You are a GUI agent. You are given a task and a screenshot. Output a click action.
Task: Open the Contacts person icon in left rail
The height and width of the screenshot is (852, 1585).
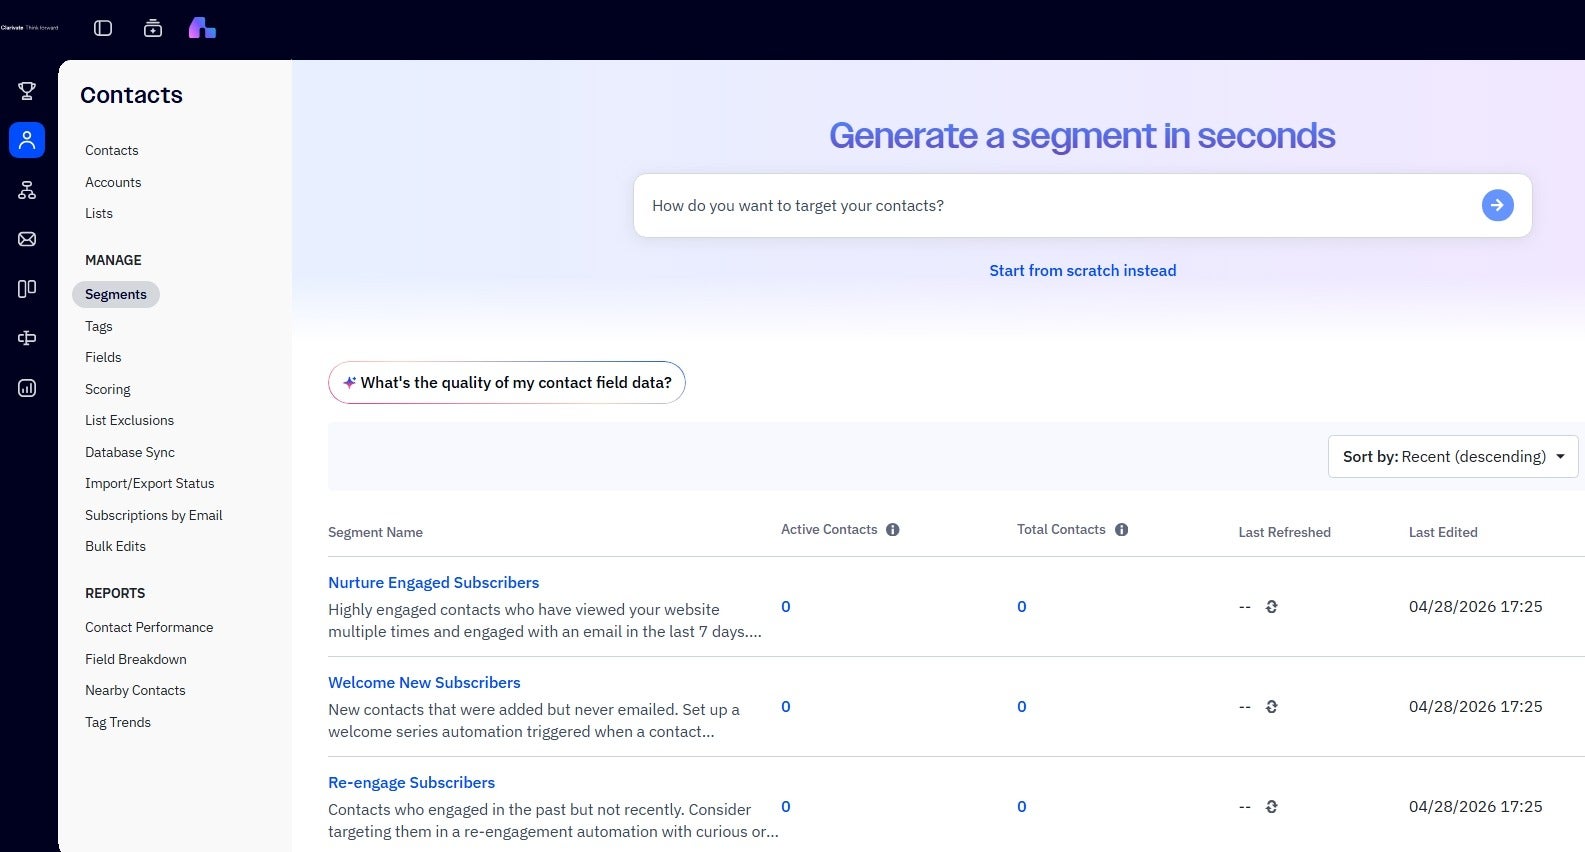pos(27,140)
